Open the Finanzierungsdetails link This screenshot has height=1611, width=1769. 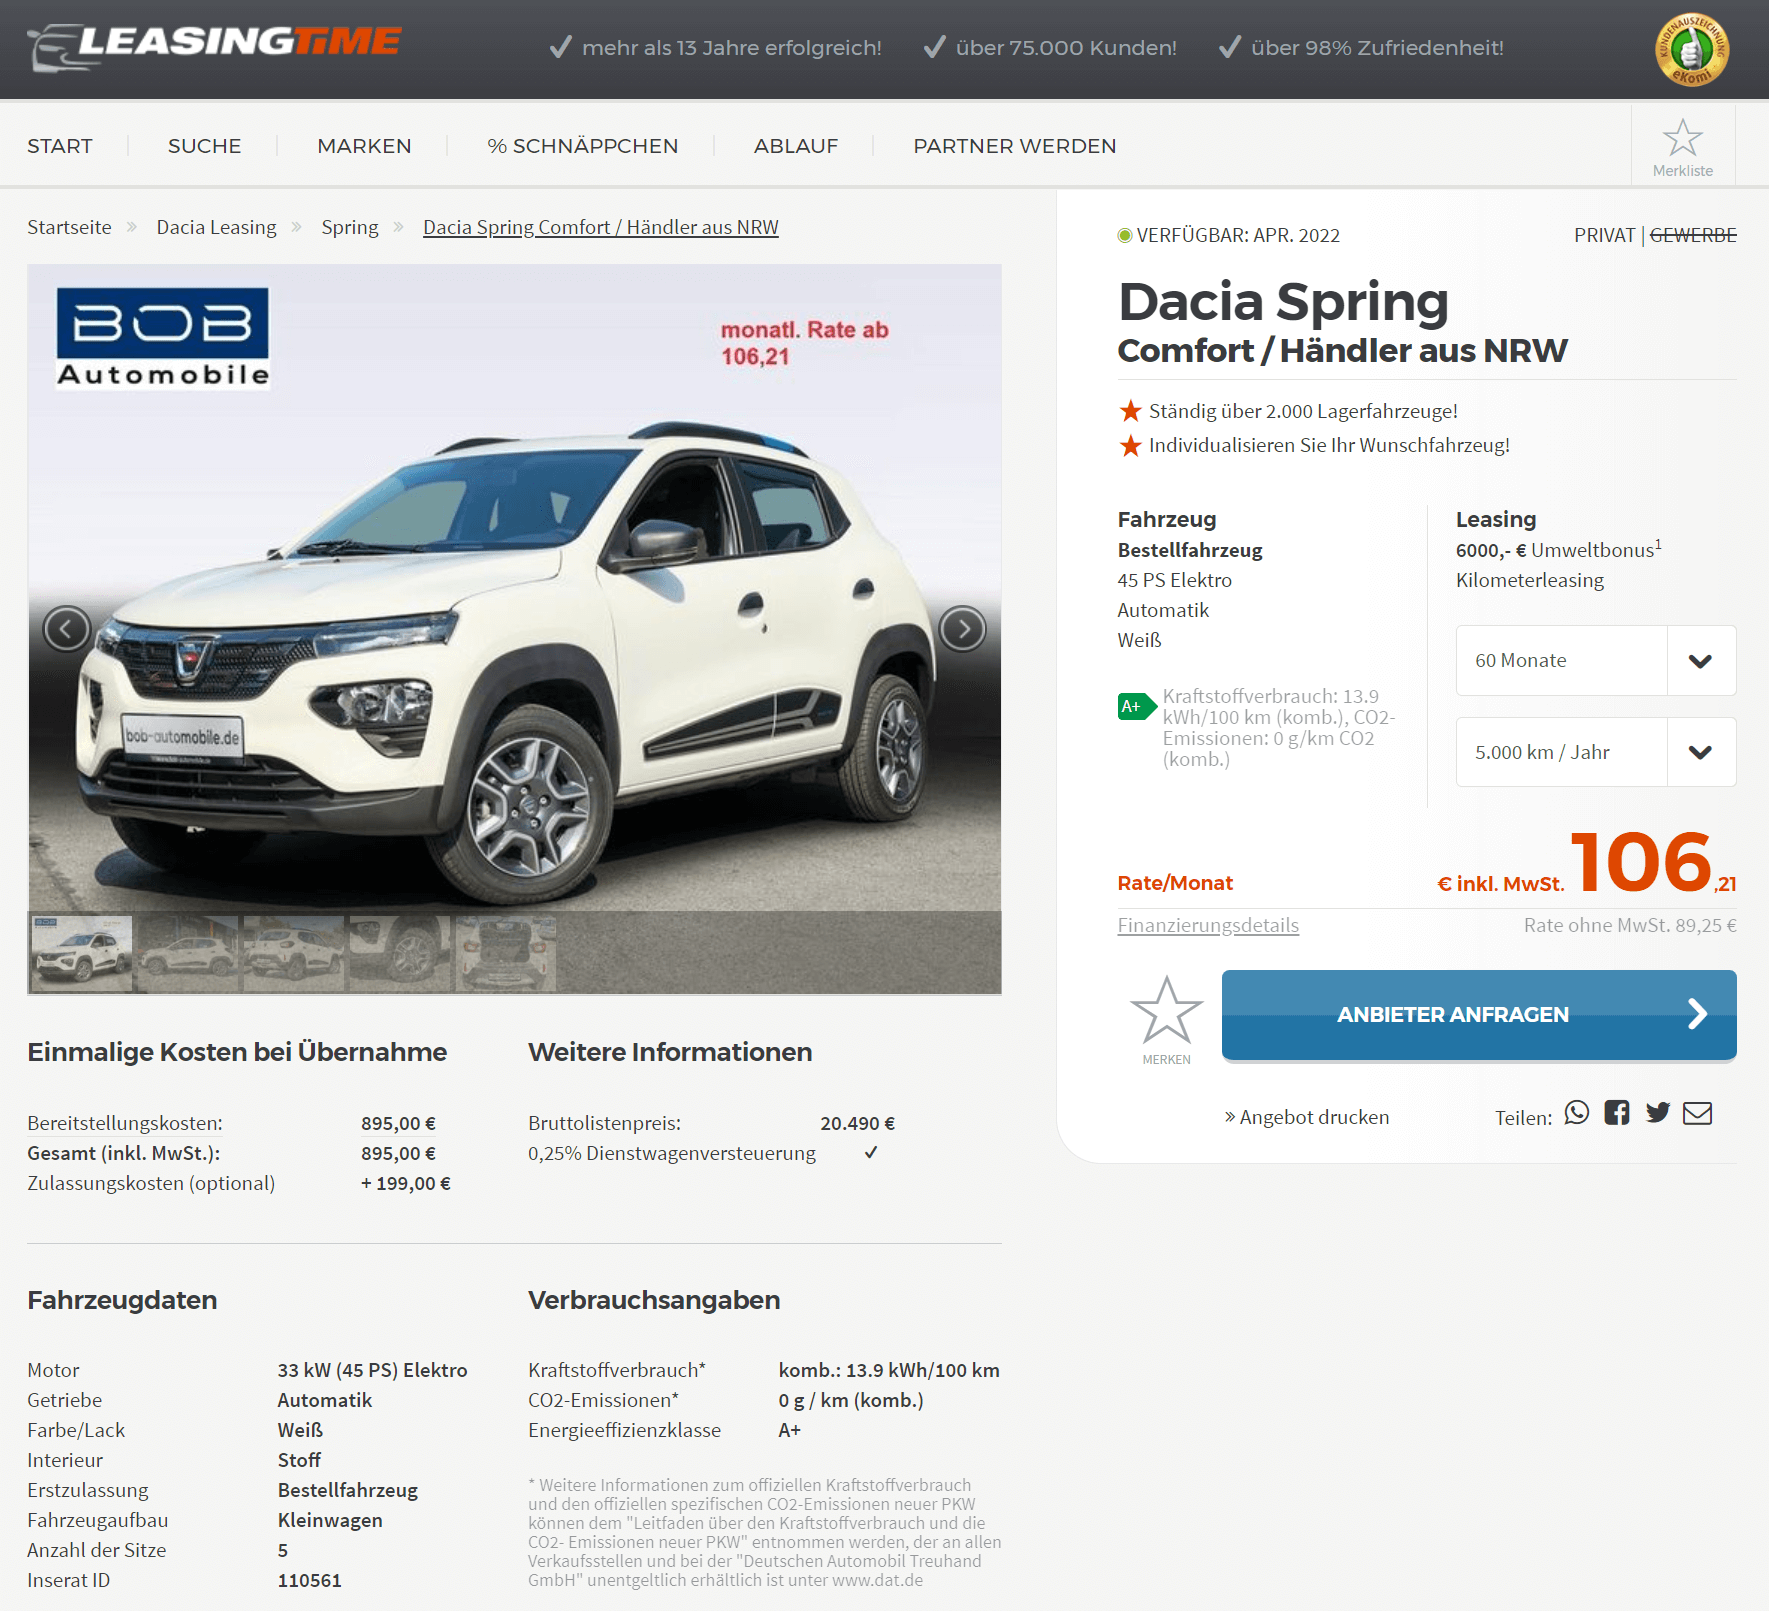1208,925
